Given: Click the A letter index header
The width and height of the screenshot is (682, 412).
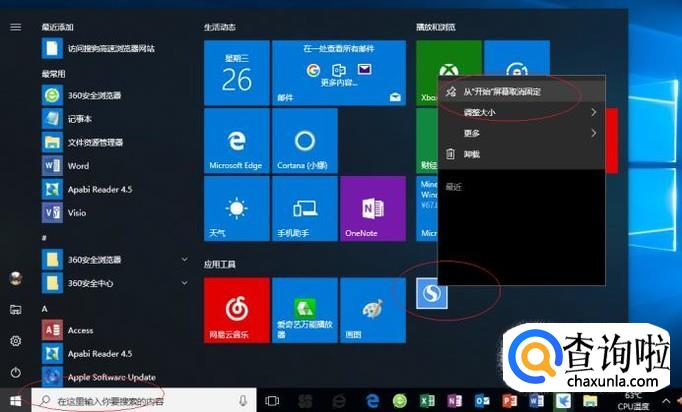Looking at the screenshot, I should coord(44,308).
